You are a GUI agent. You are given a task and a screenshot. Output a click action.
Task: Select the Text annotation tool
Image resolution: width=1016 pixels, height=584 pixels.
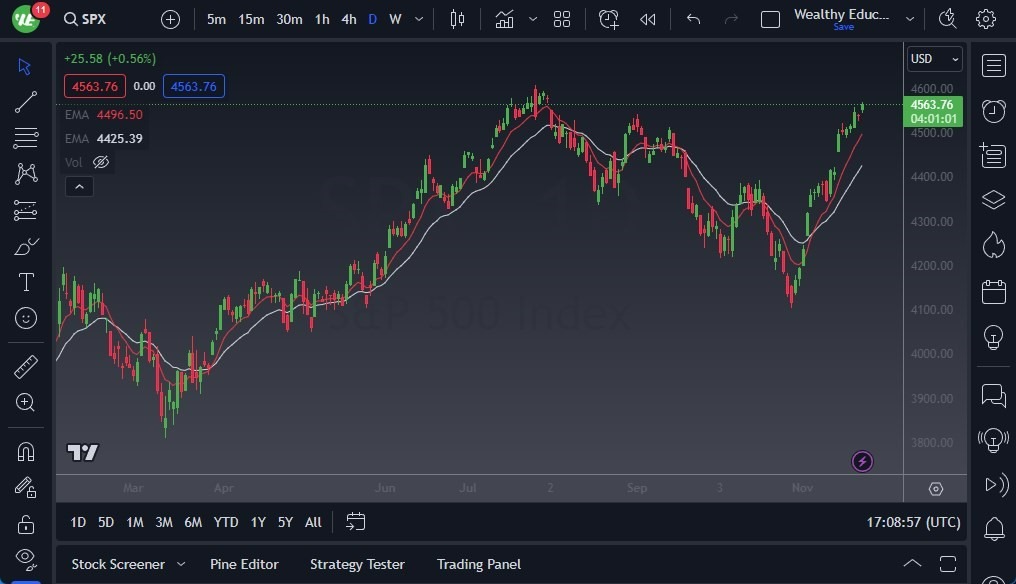26,281
